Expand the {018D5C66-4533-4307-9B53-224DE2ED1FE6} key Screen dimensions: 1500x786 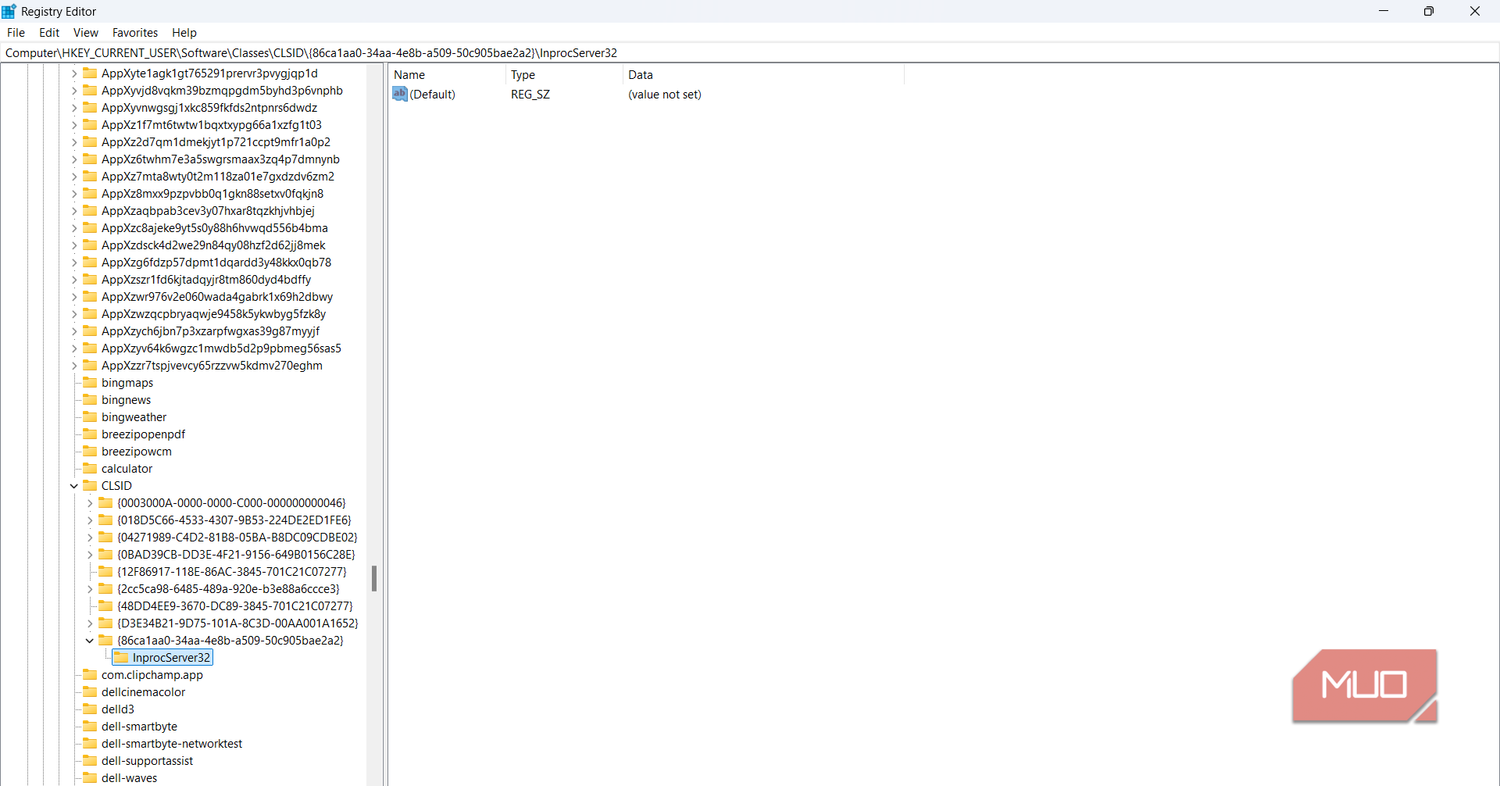pos(90,520)
